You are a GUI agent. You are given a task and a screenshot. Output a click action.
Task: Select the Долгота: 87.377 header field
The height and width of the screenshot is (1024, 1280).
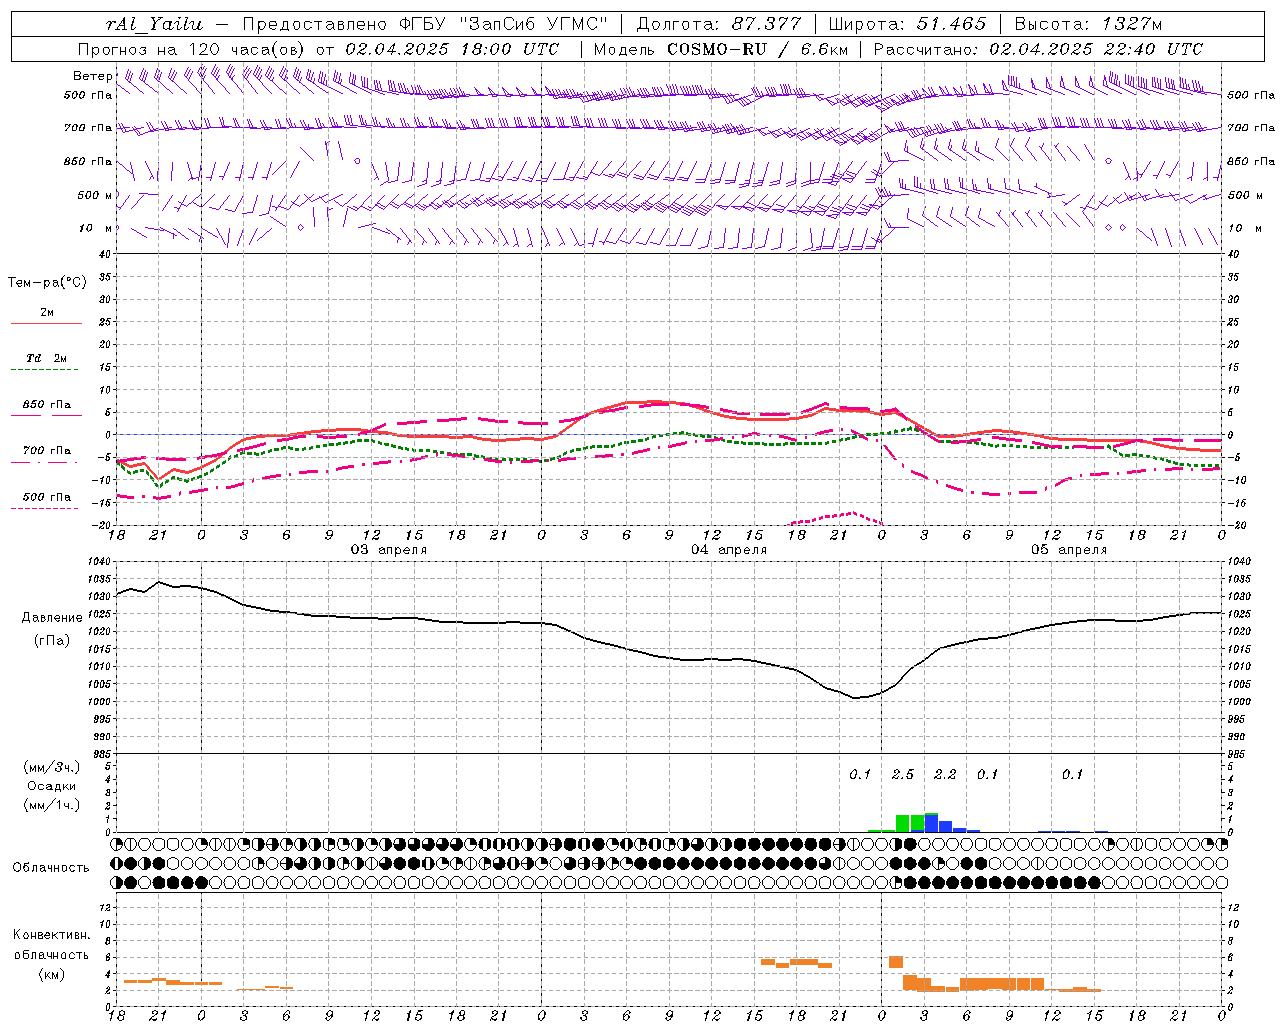click(x=717, y=24)
